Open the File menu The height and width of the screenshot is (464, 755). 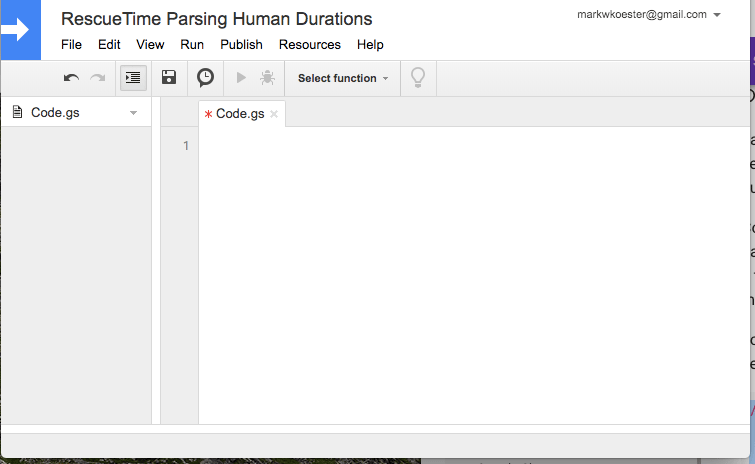(72, 45)
